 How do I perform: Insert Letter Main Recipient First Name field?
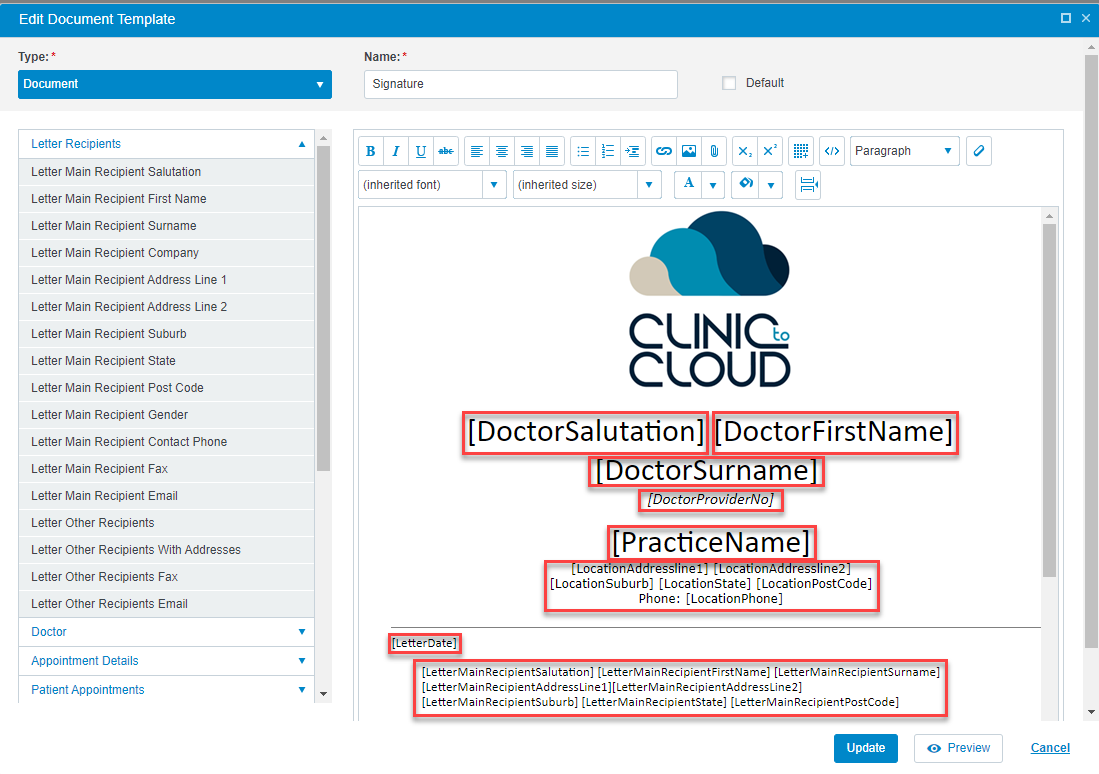tap(166, 199)
